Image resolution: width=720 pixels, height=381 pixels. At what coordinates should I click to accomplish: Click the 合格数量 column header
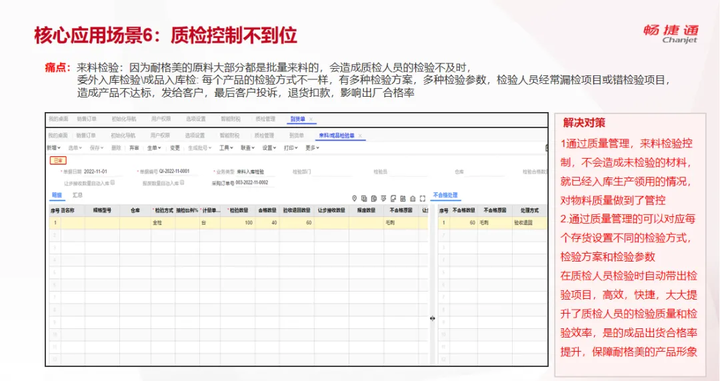(267, 210)
